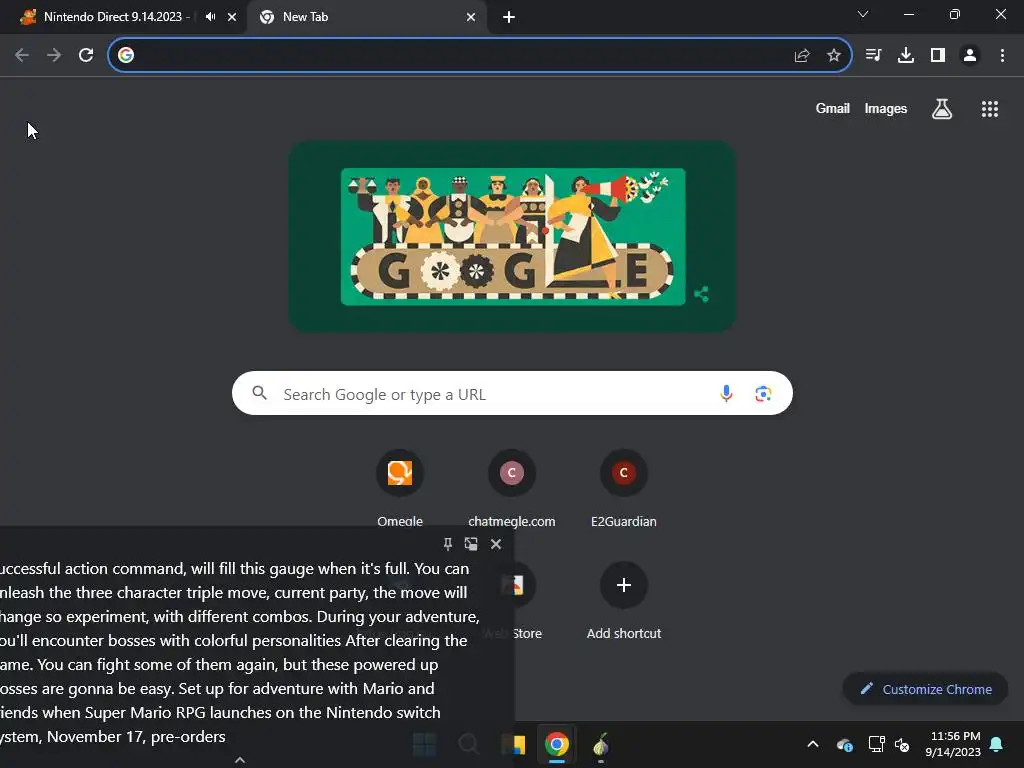
Task: Open the profile avatar menu
Action: tap(970, 55)
